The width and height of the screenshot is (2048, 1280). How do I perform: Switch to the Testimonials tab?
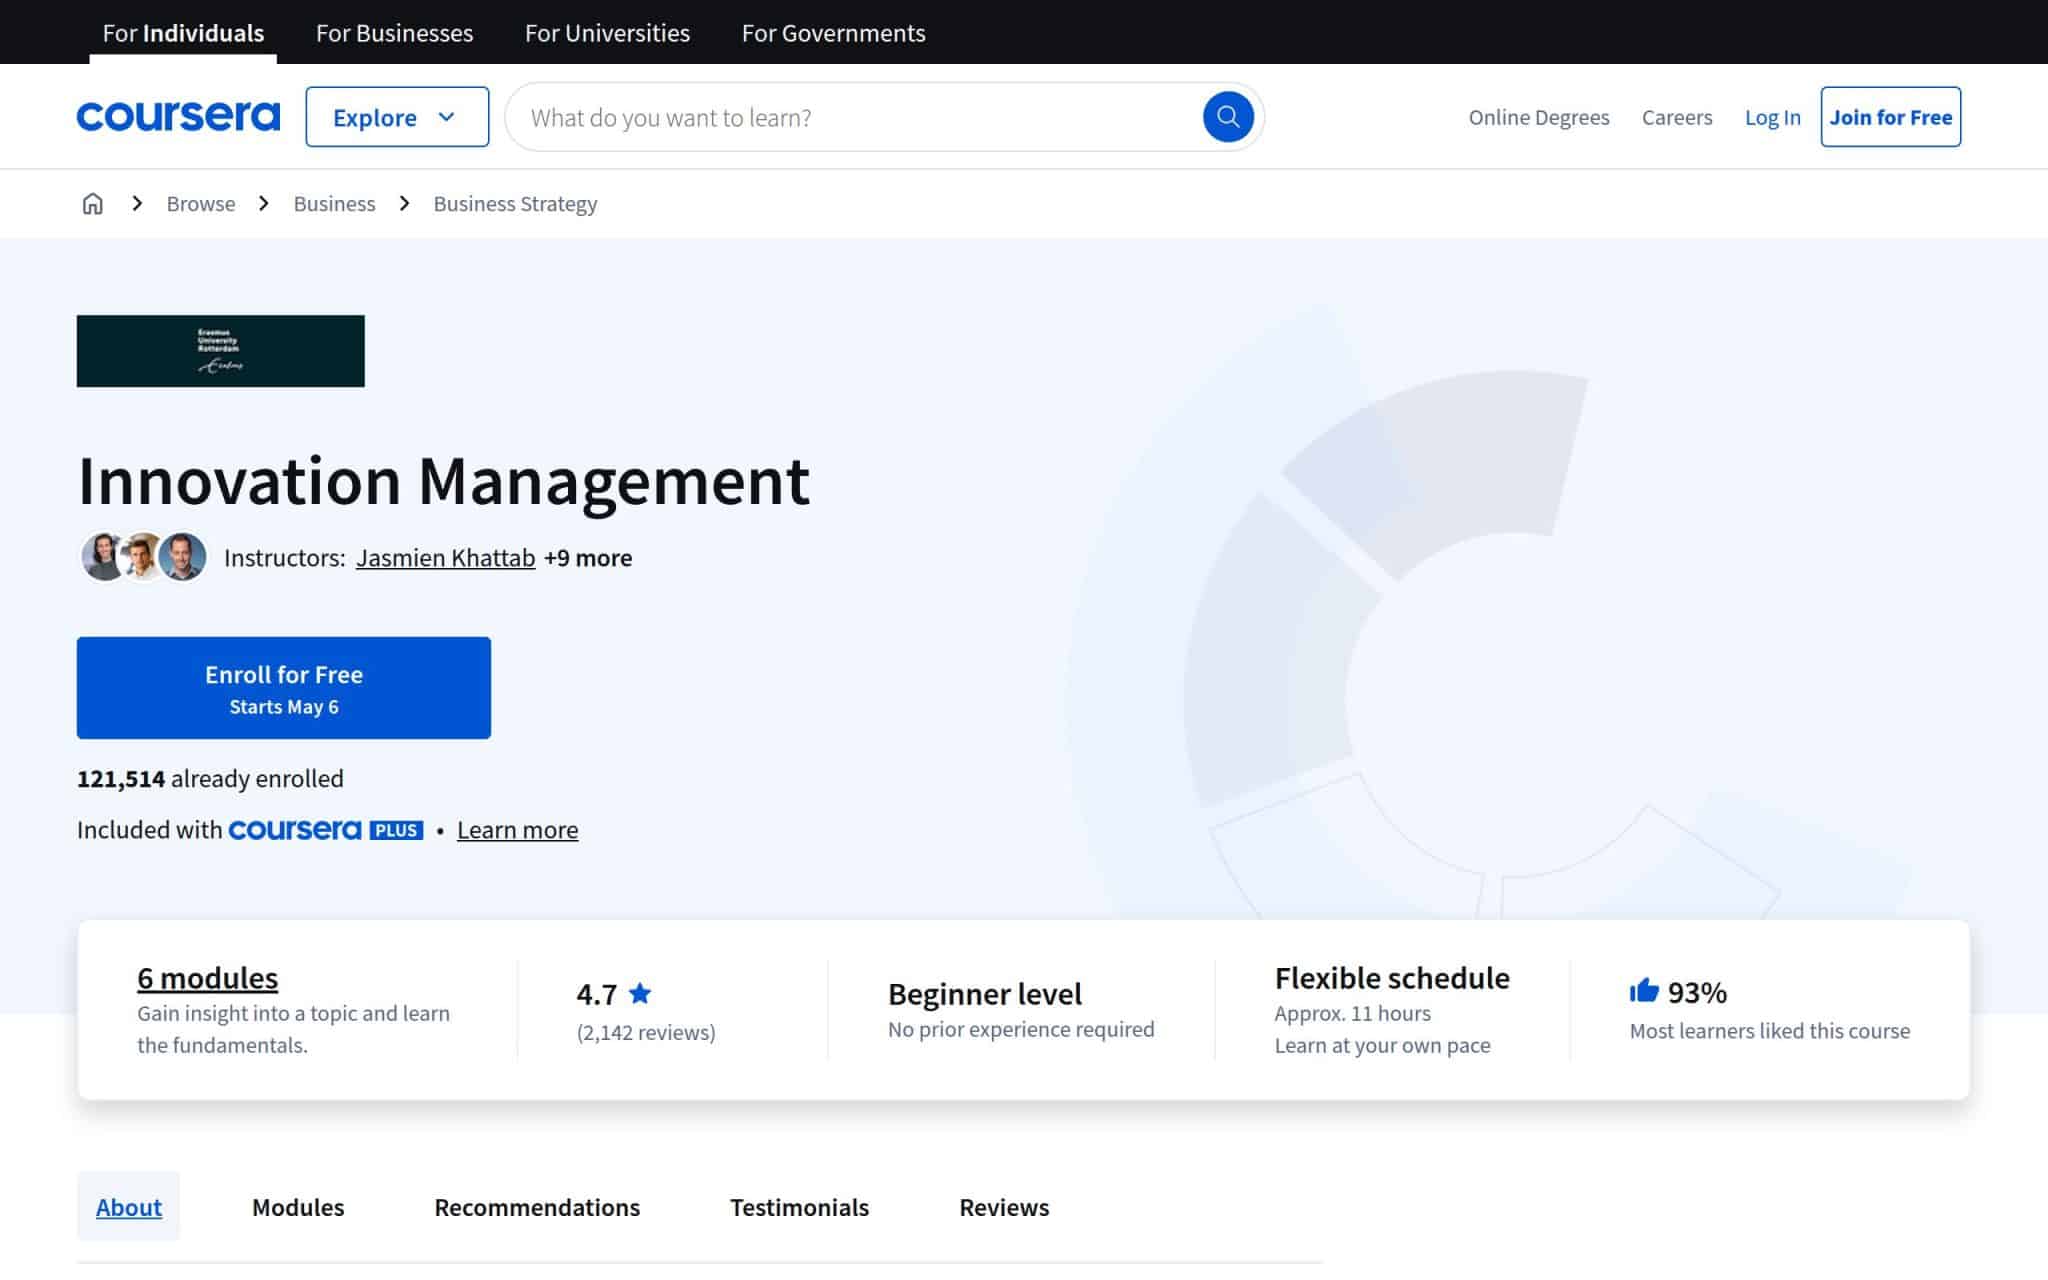pyautogui.click(x=799, y=1207)
